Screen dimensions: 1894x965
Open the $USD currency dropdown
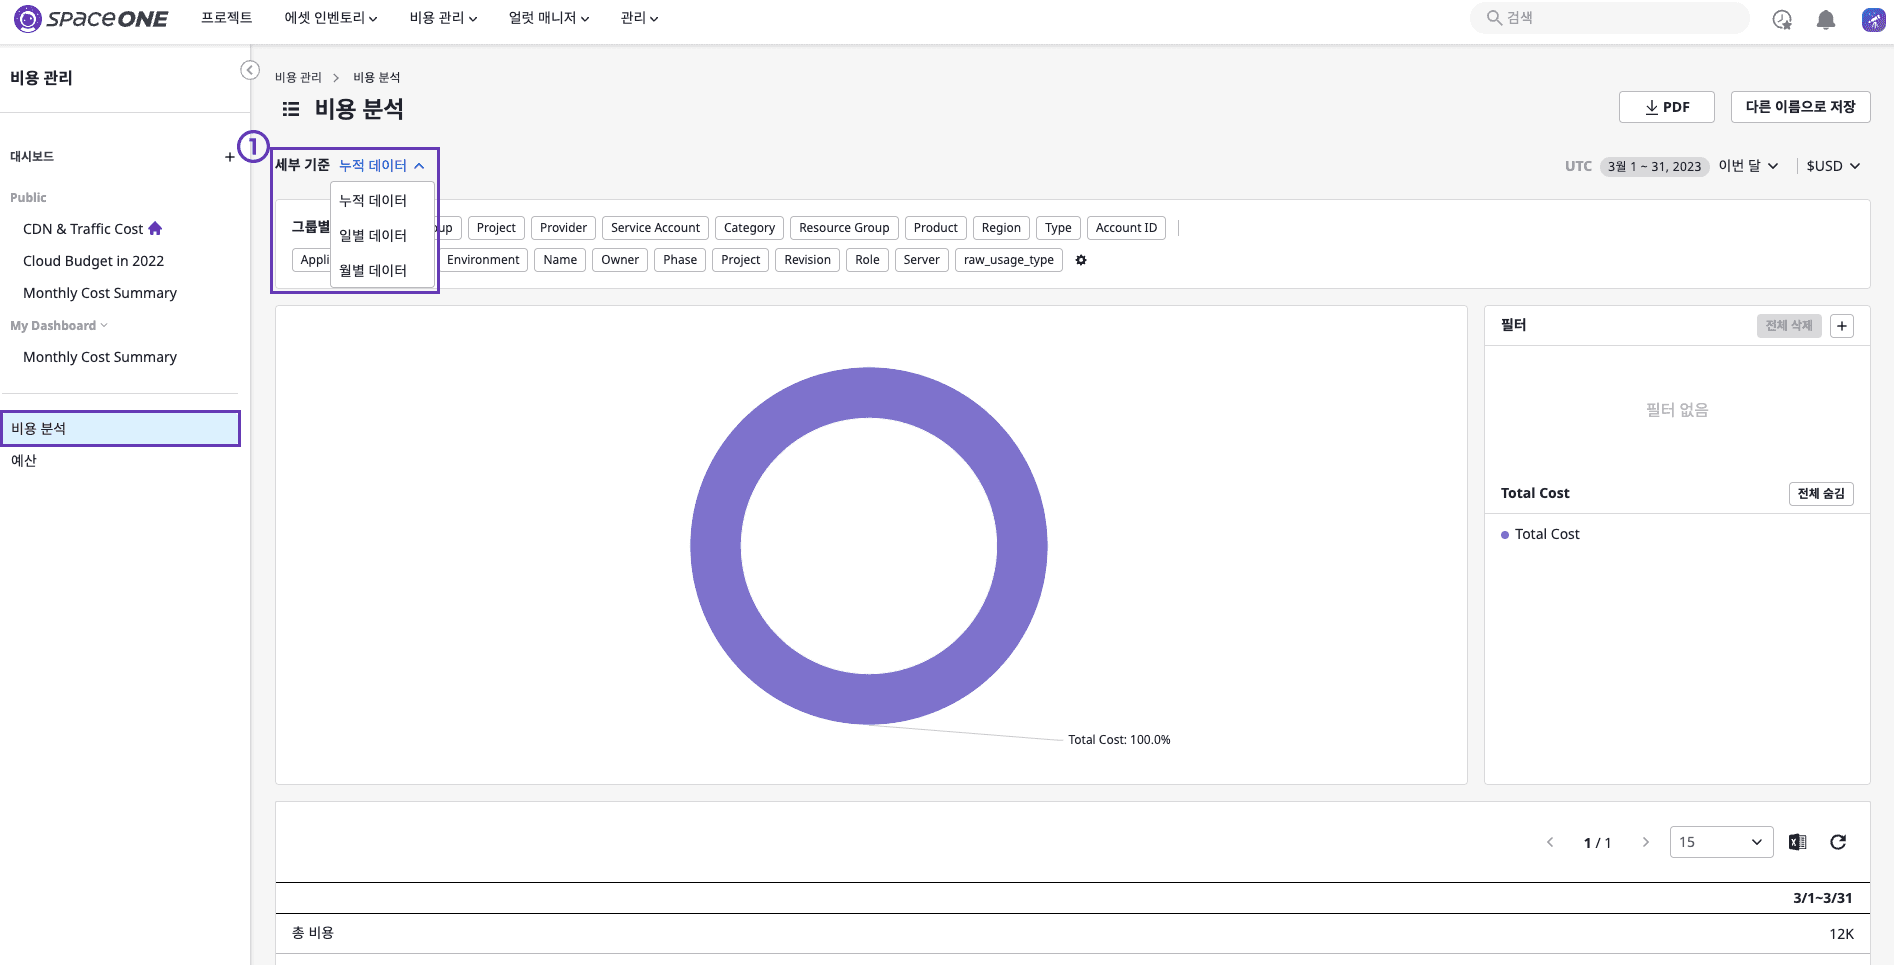pyautogui.click(x=1833, y=166)
